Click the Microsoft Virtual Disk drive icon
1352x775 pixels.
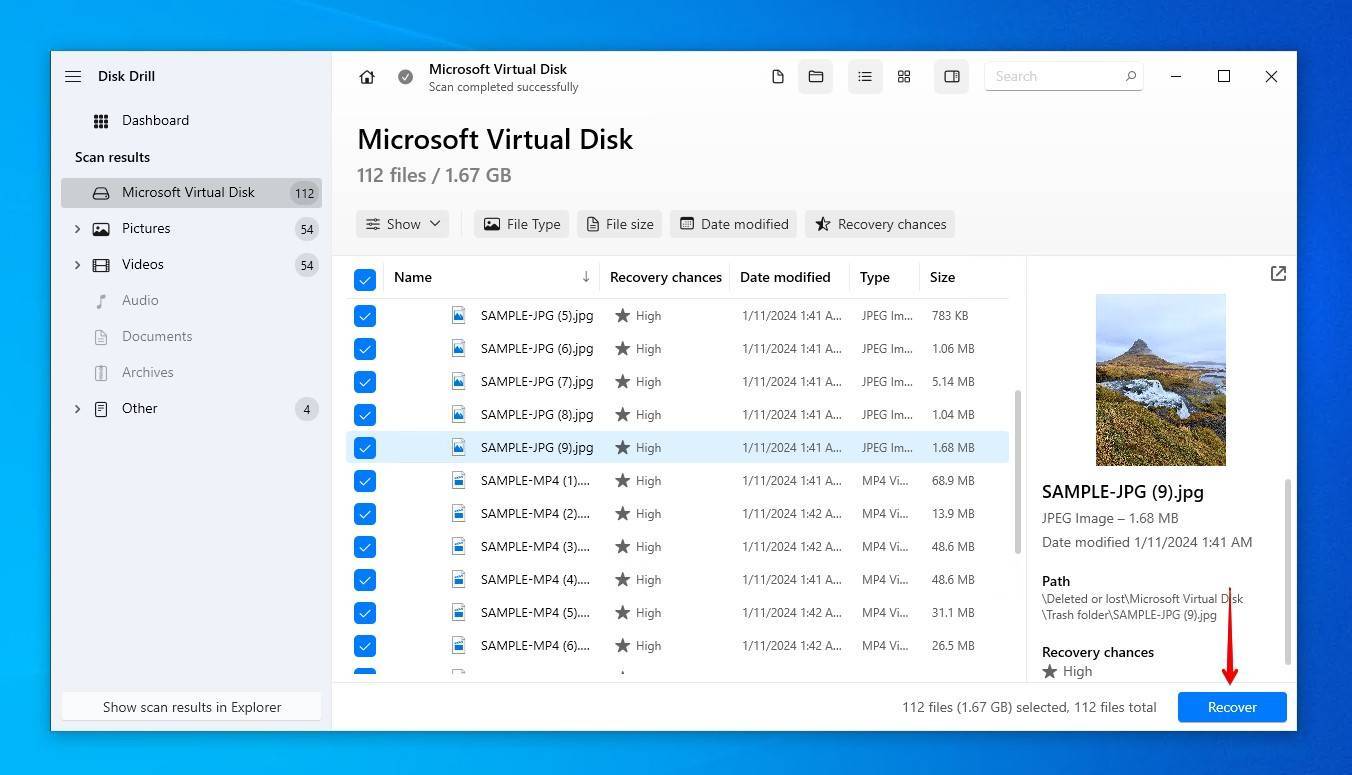[101, 193]
